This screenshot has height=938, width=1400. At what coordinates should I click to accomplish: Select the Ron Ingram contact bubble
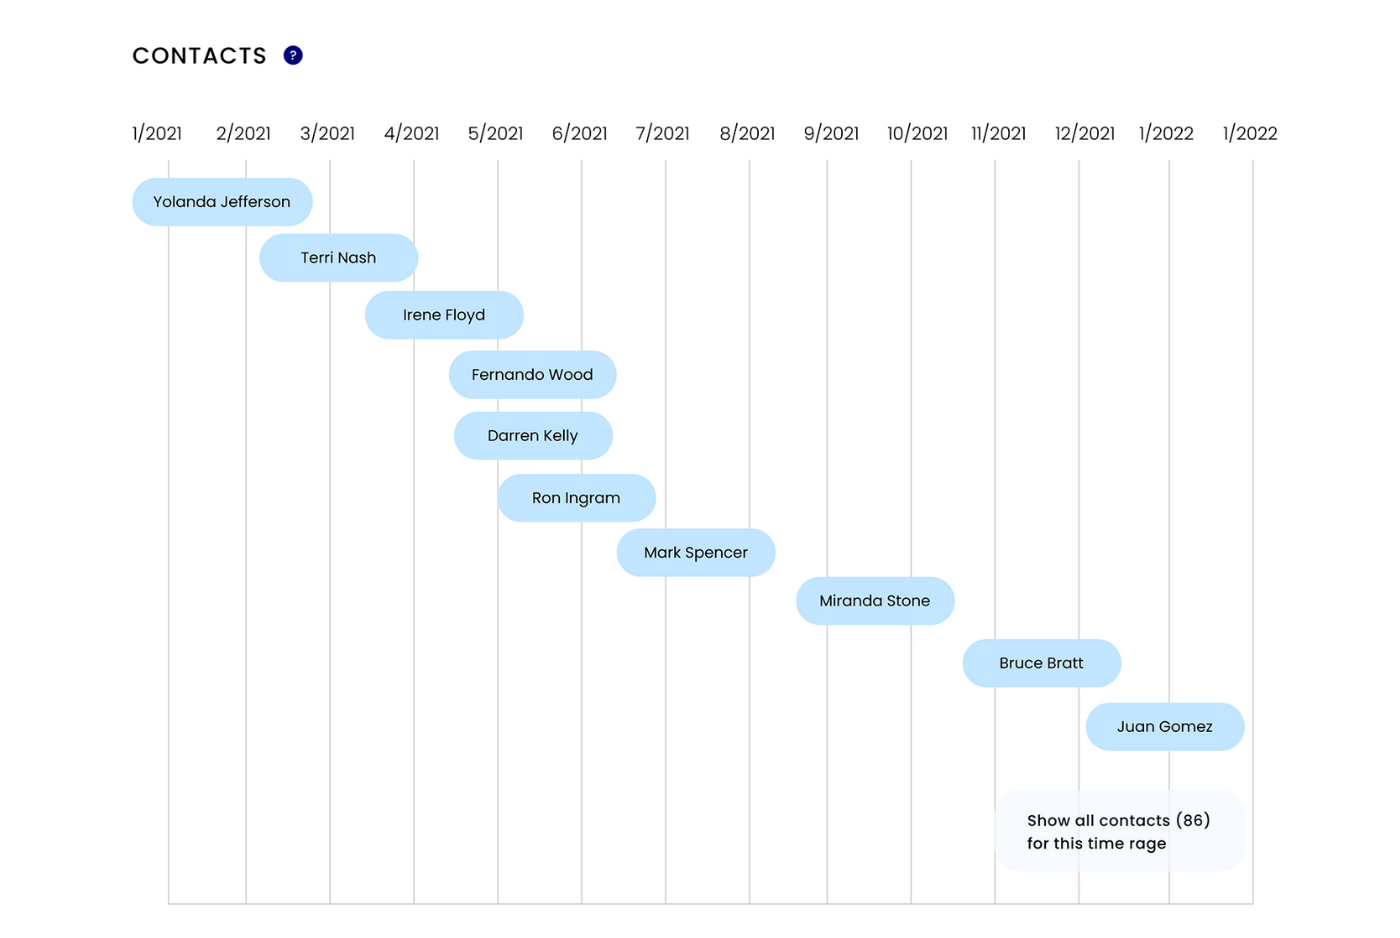[576, 497]
